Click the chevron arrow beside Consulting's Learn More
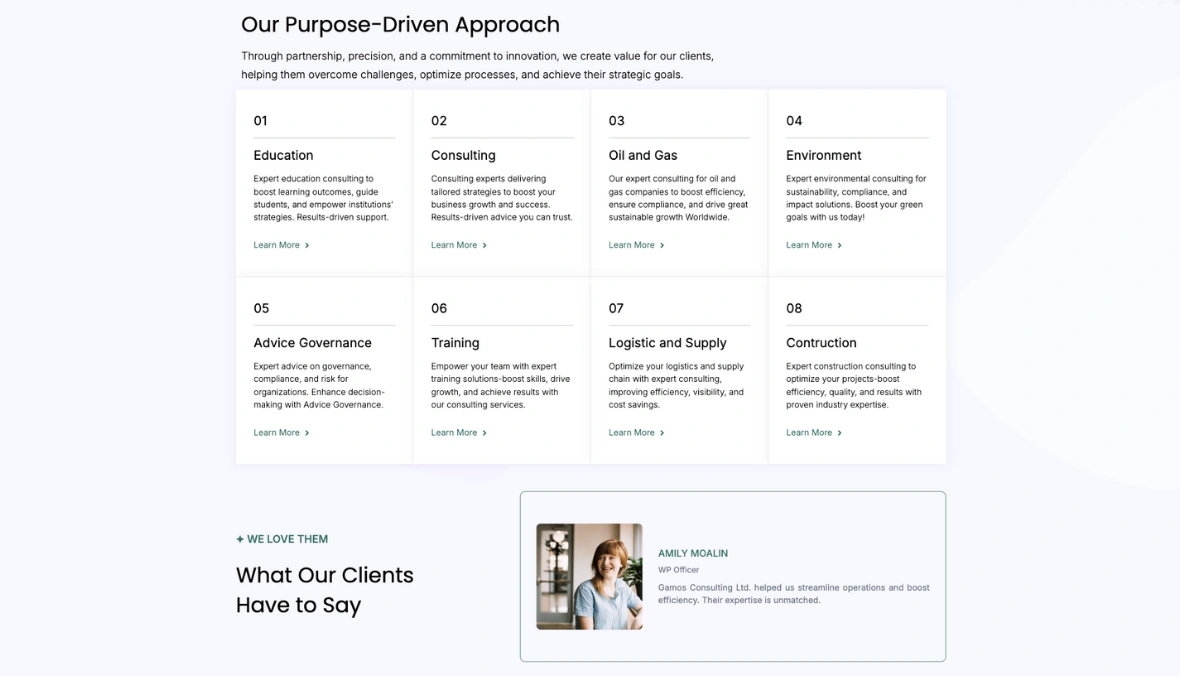Image resolution: width=1180 pixels, height=676 pixels. pyautogui.click(x=485, y=245)
